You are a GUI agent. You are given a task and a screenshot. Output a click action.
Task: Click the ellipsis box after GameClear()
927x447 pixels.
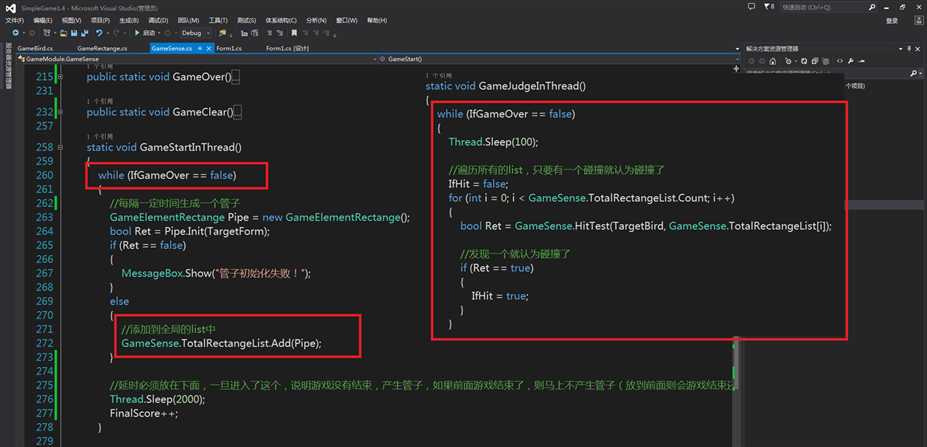tap(238, 112)
